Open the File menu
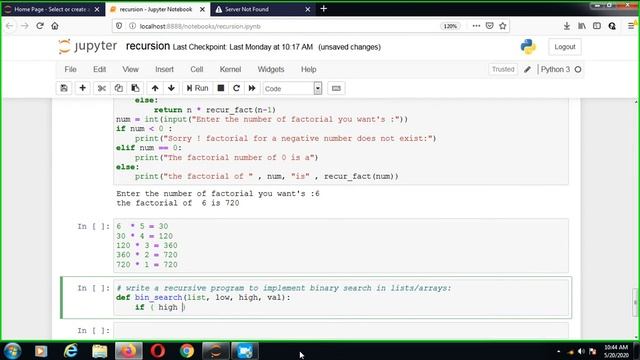 click(70, 69)
